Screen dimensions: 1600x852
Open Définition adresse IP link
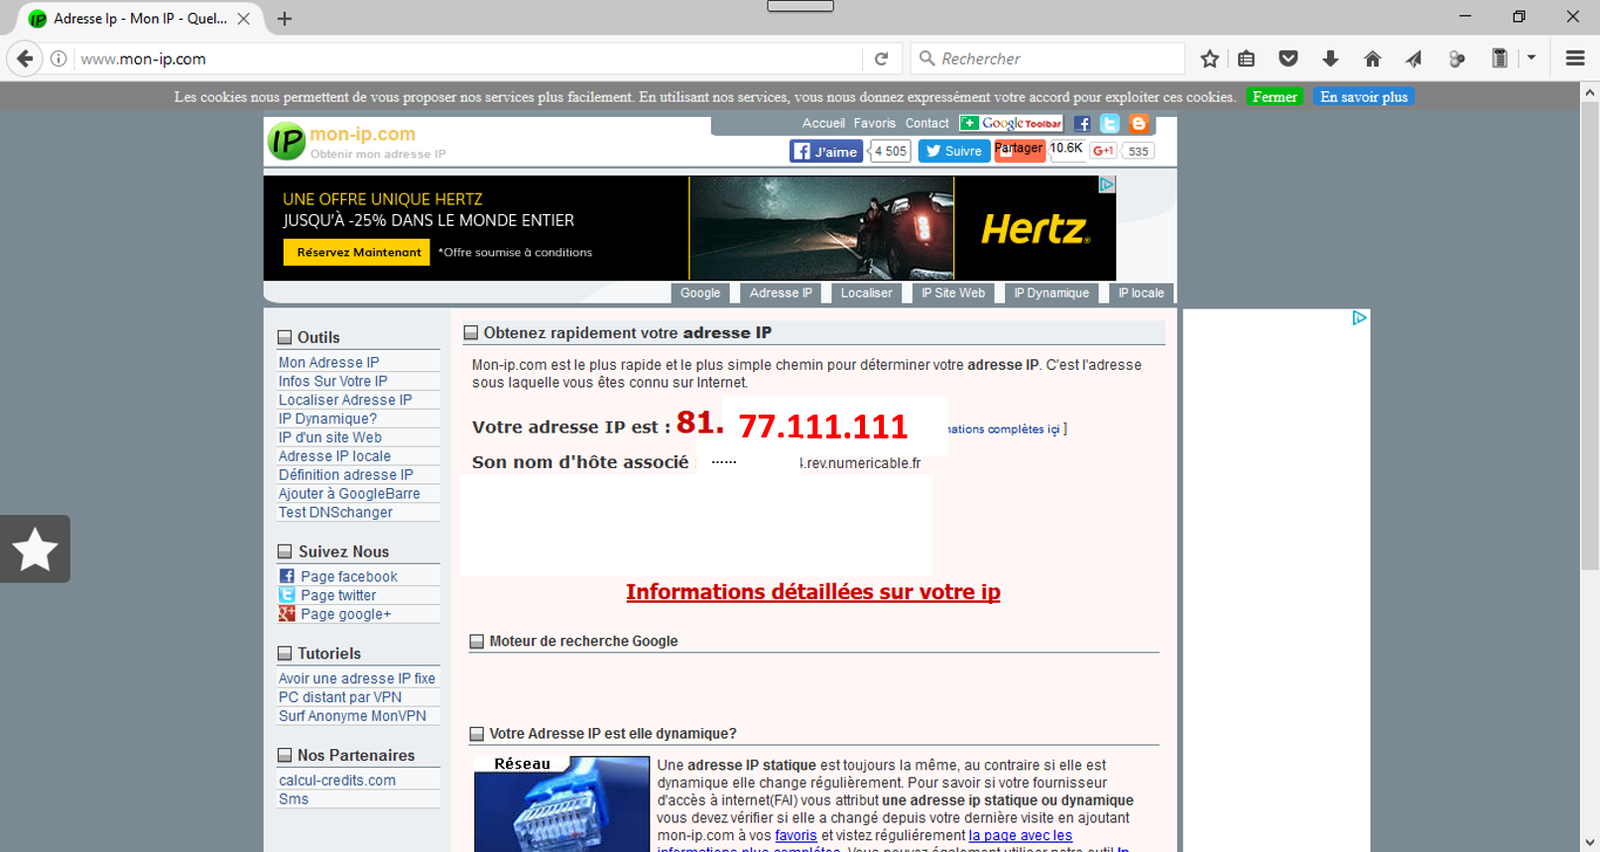(x=346, y=475)
